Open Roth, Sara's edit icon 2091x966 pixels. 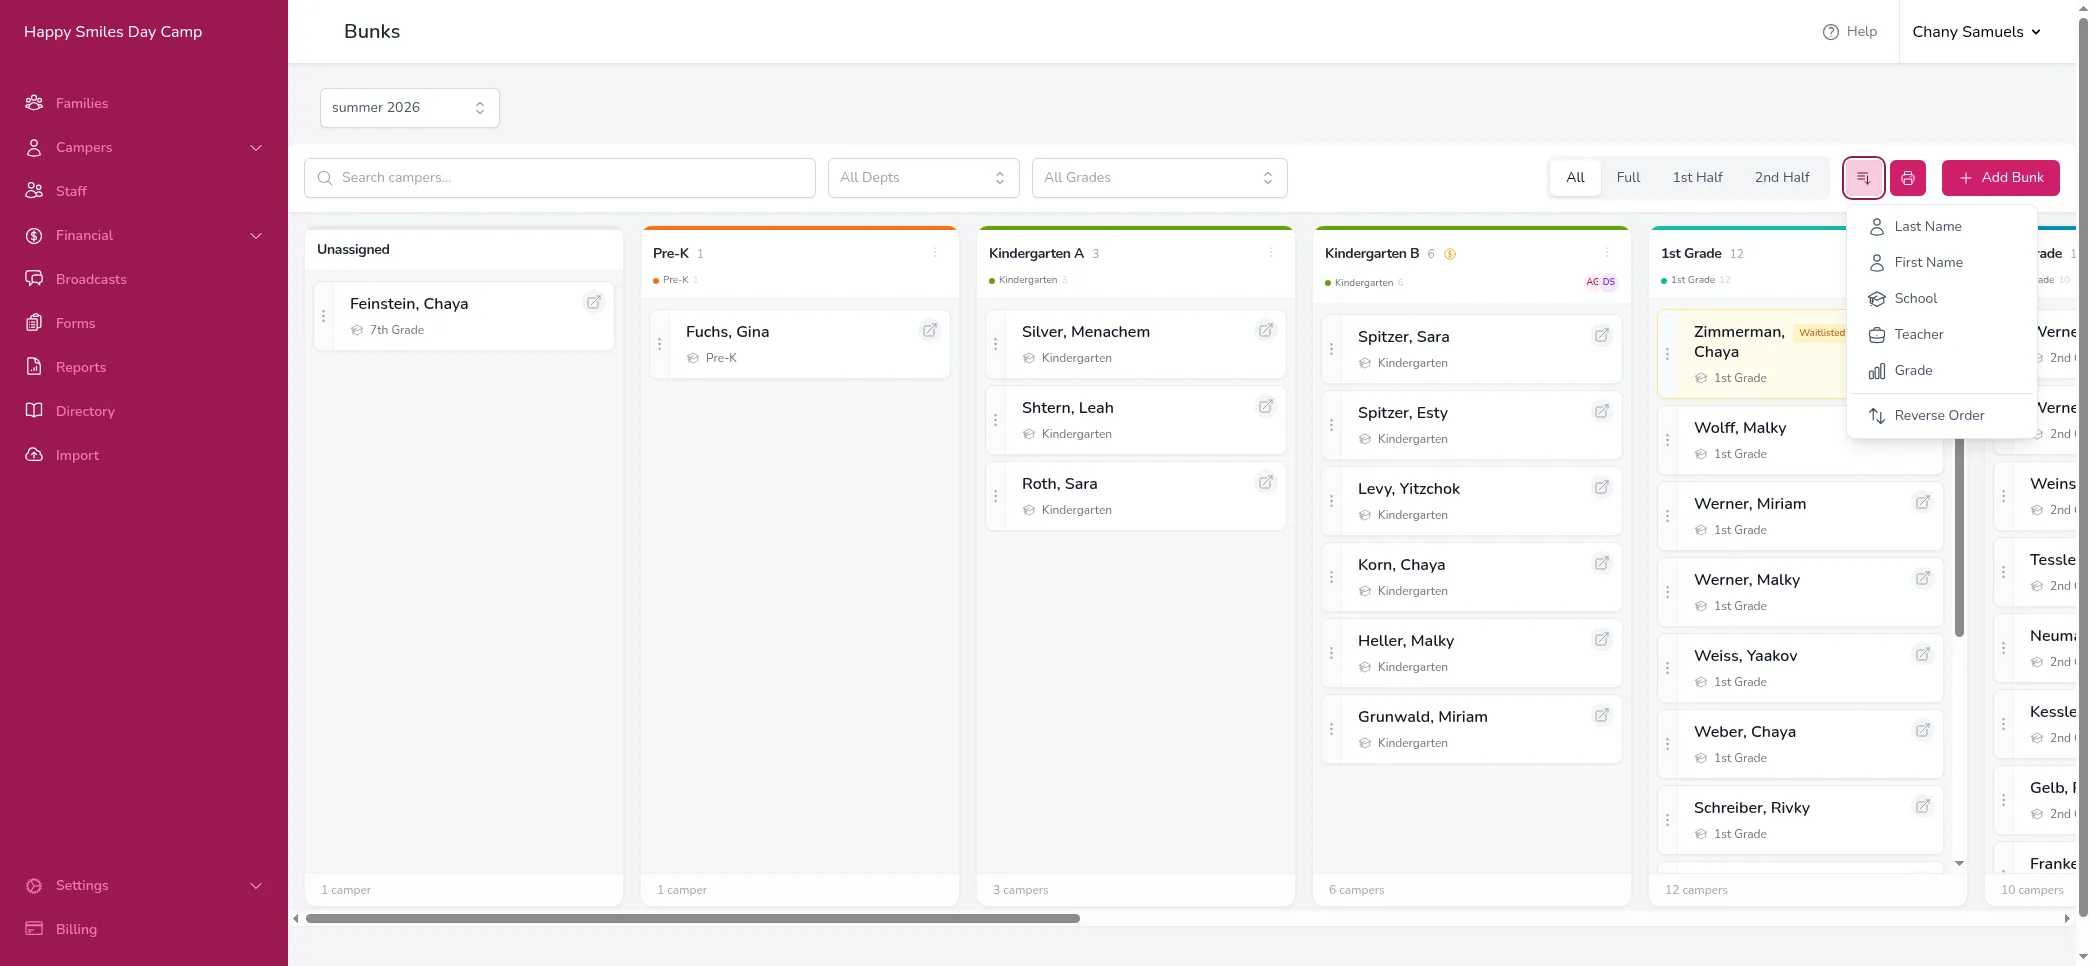pyautogui.click(x=1266, y=482)
